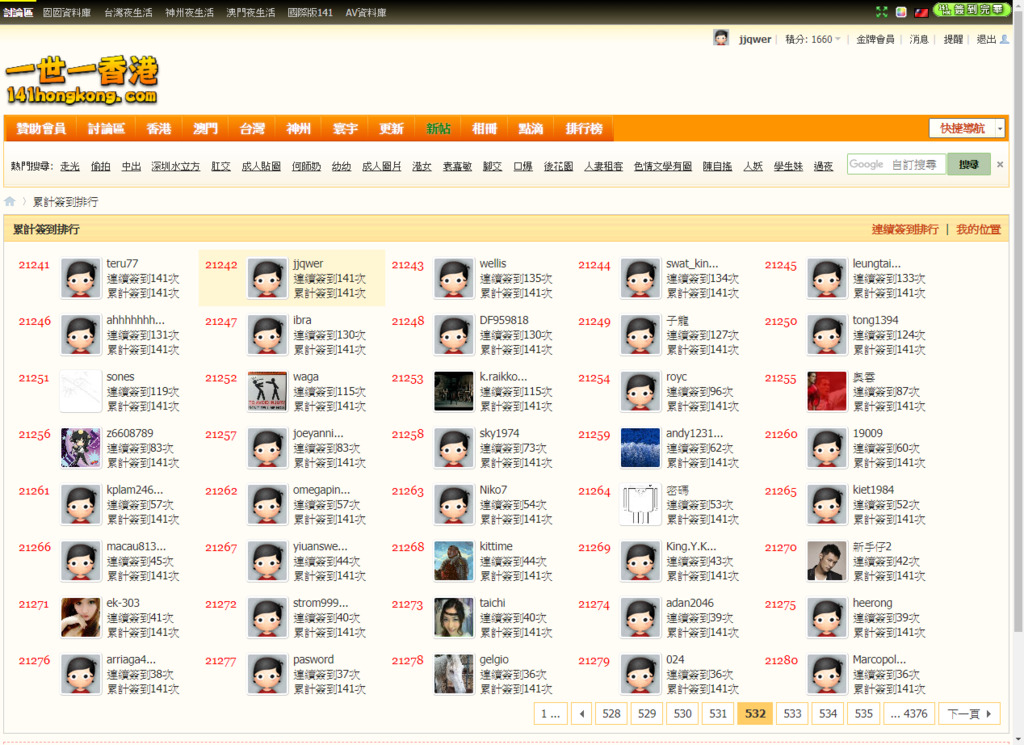Open avatar of user 密碼

pyautogui.click(x=640, y=504)
